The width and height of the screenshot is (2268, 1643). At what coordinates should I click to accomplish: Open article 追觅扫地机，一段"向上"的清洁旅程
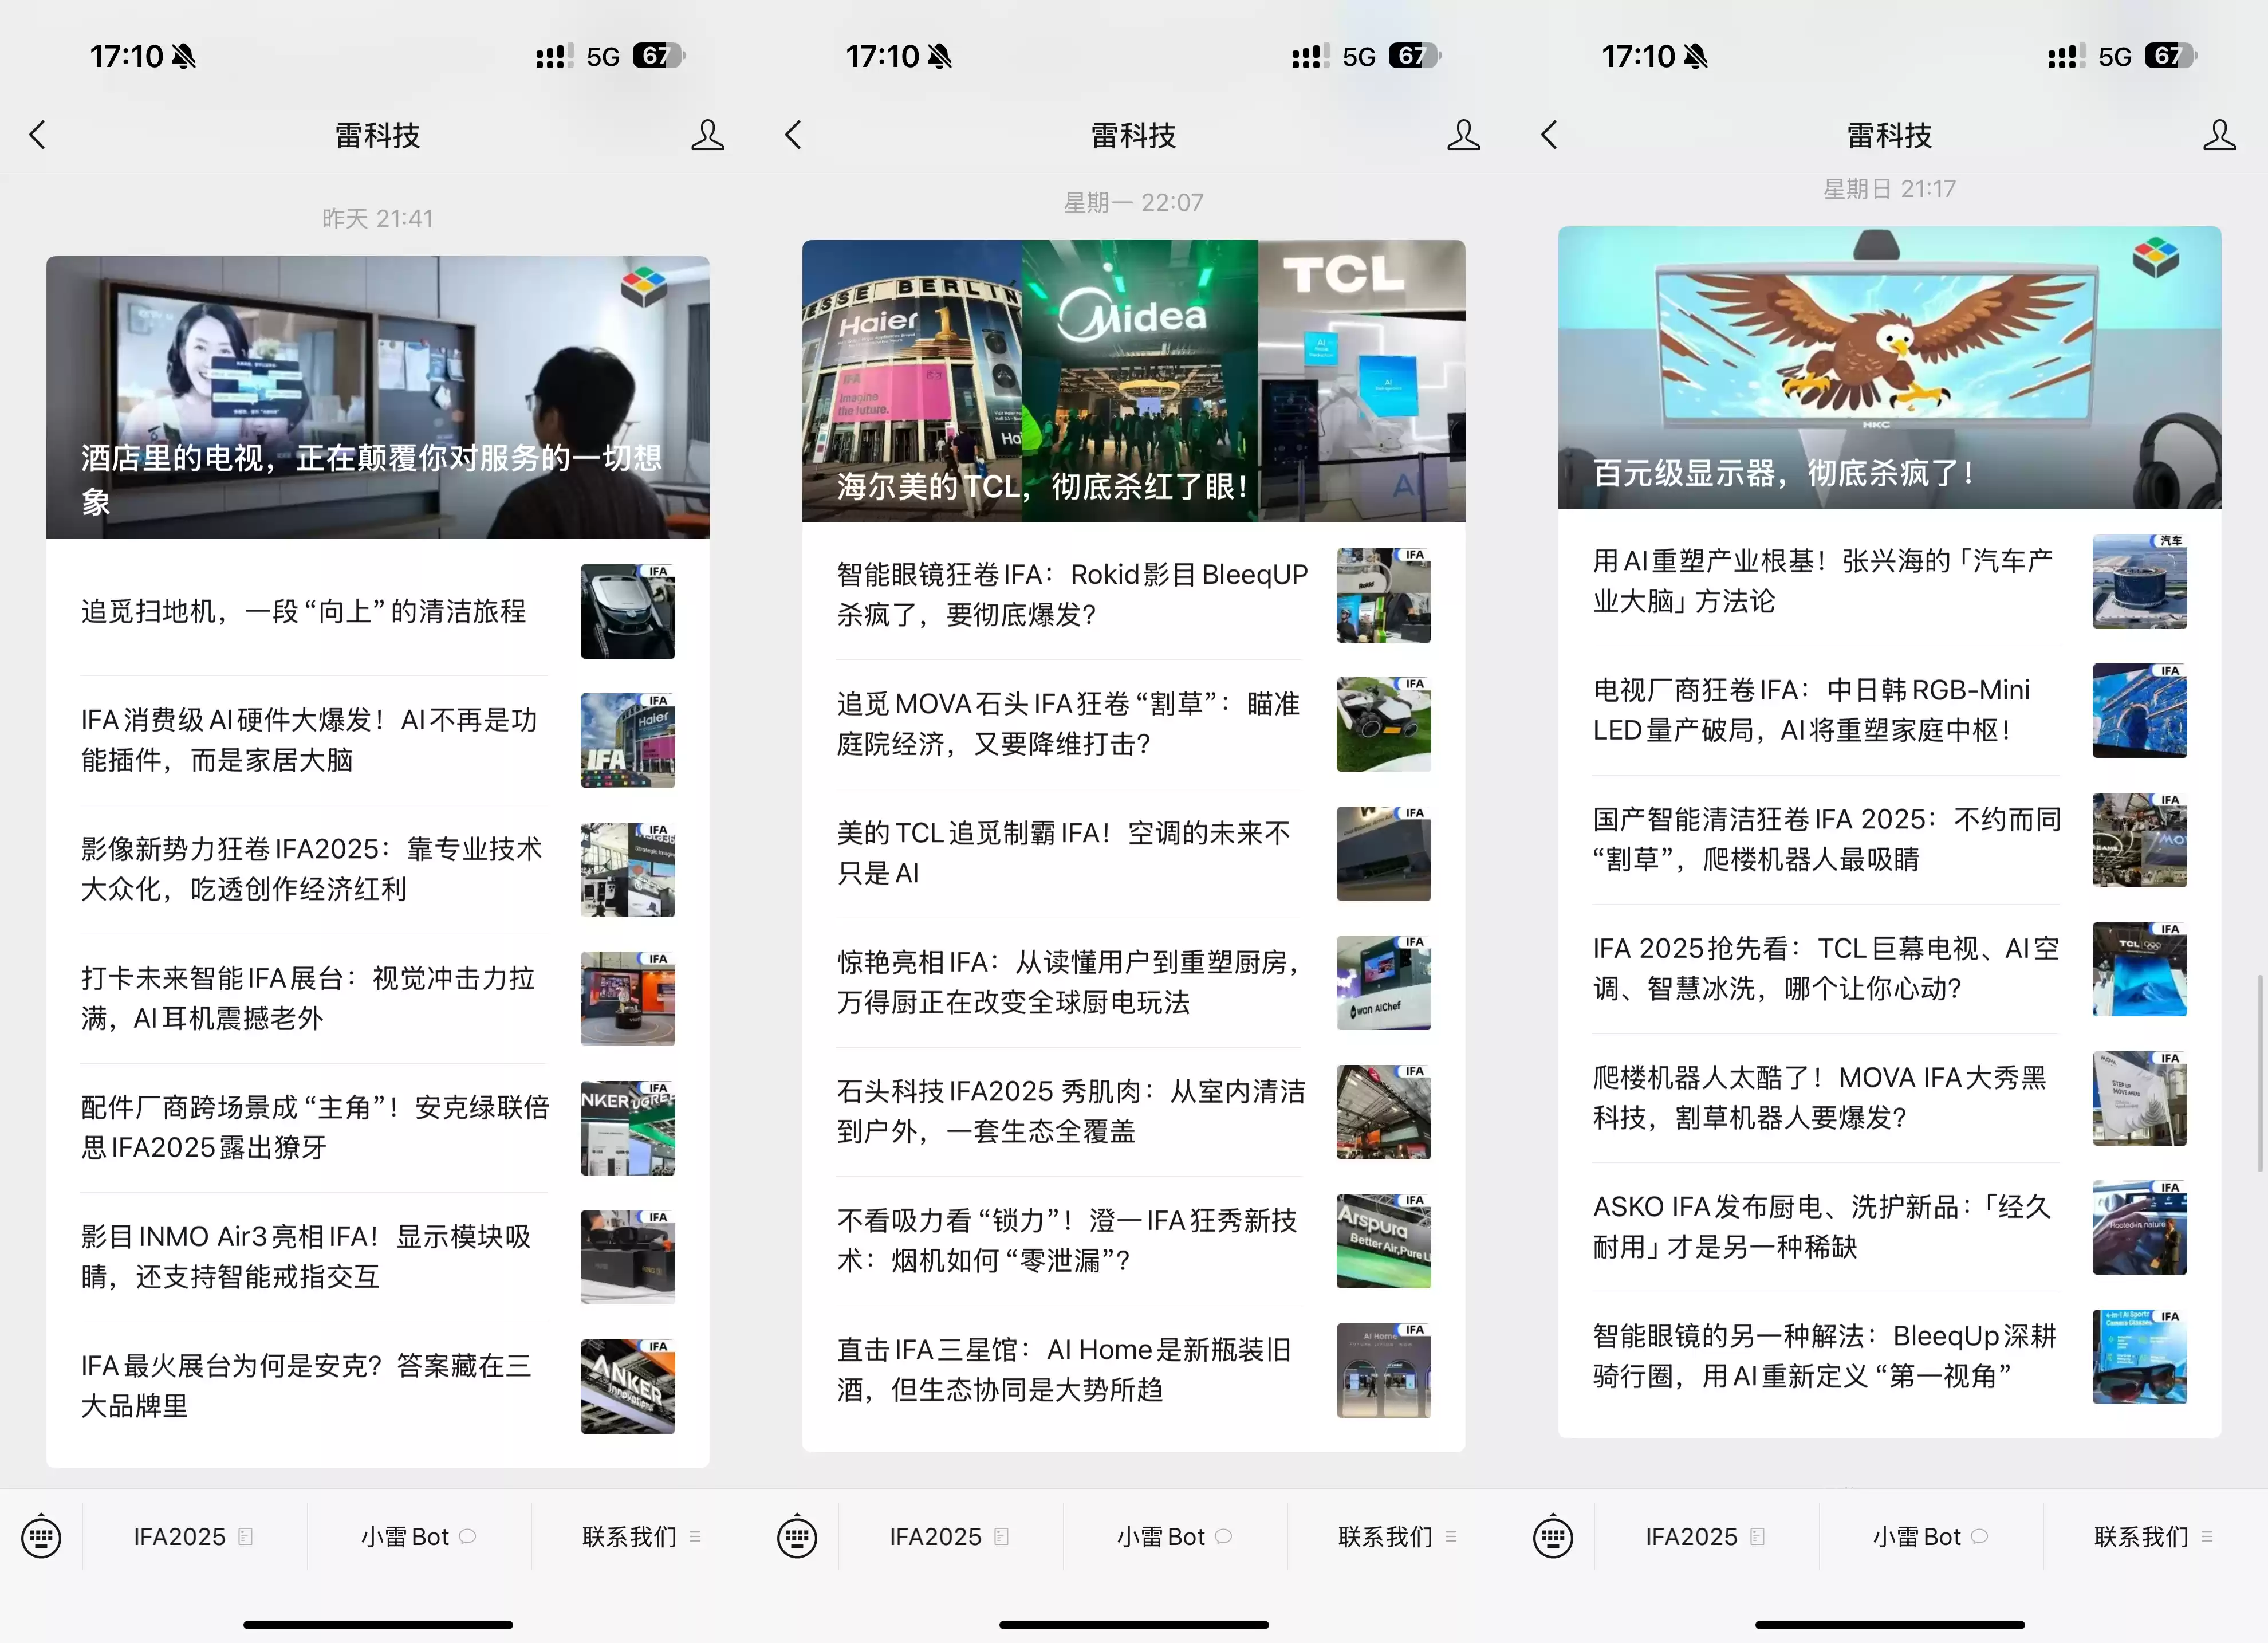click(304, 611)
